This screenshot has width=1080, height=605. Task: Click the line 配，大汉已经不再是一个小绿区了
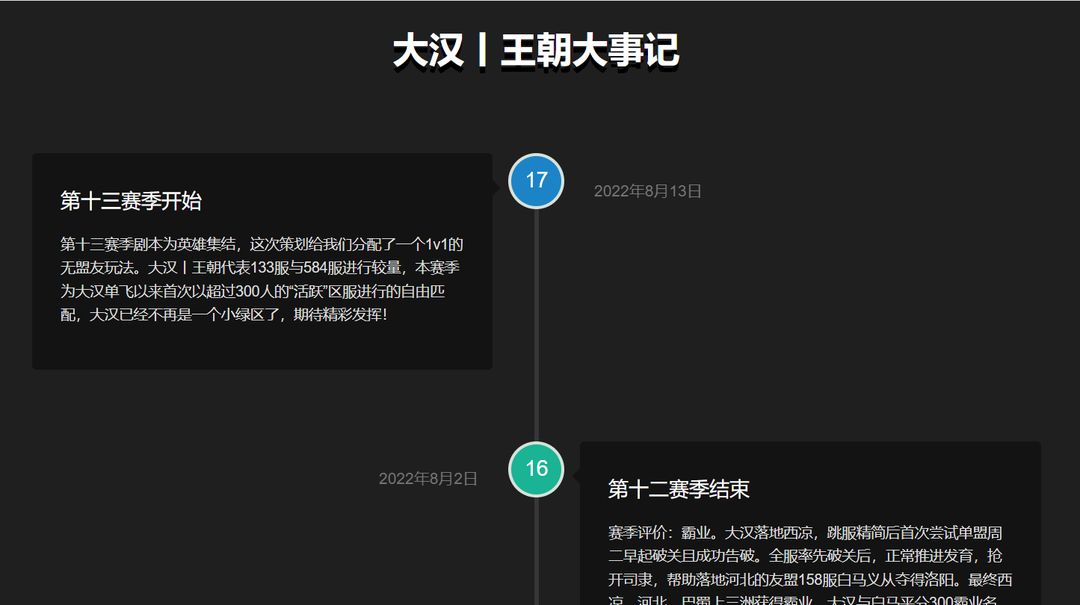coord(224,314)
